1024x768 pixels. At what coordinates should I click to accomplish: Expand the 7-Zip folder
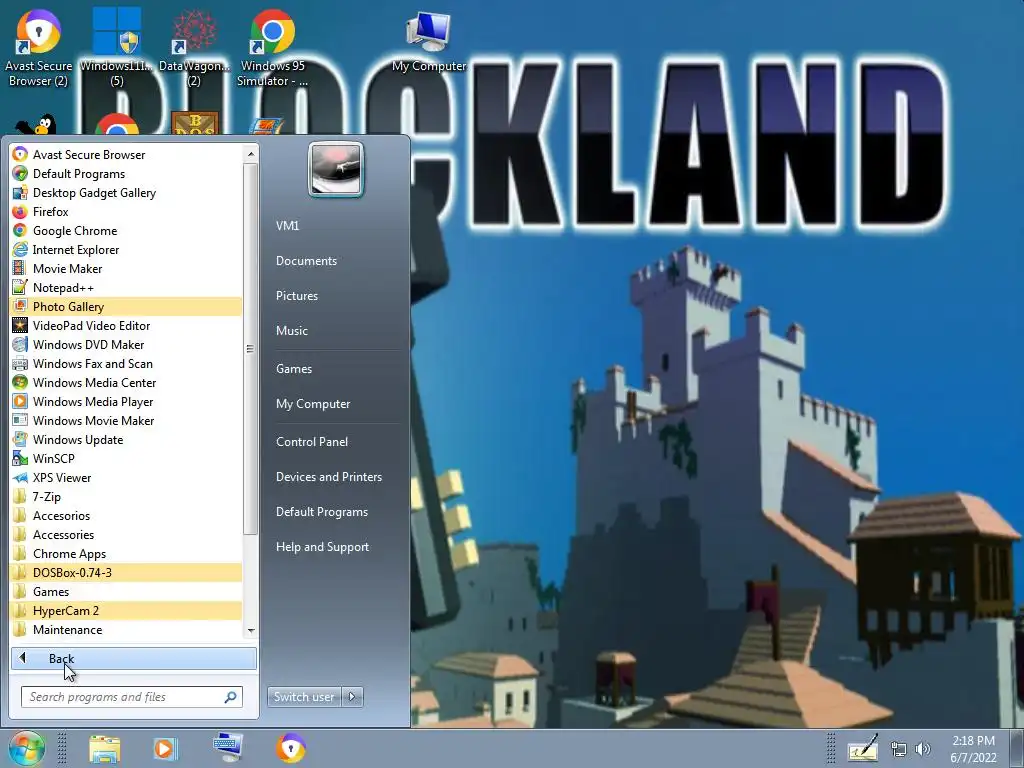coord(127,496)
